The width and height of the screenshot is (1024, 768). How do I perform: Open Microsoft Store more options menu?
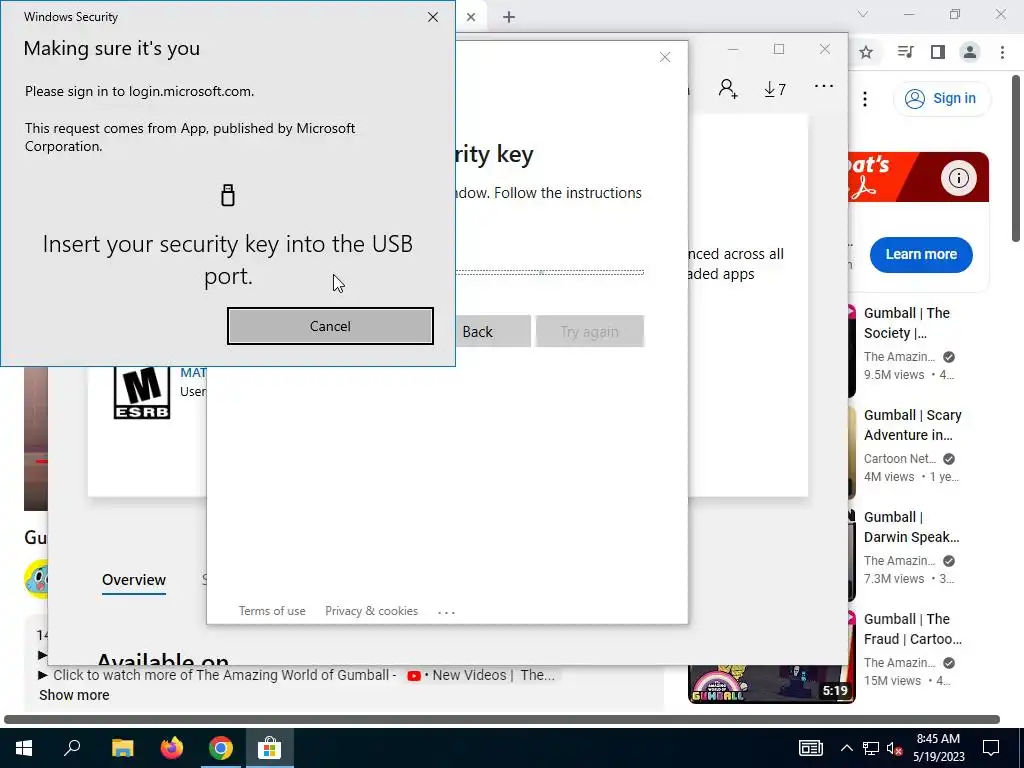824,86
